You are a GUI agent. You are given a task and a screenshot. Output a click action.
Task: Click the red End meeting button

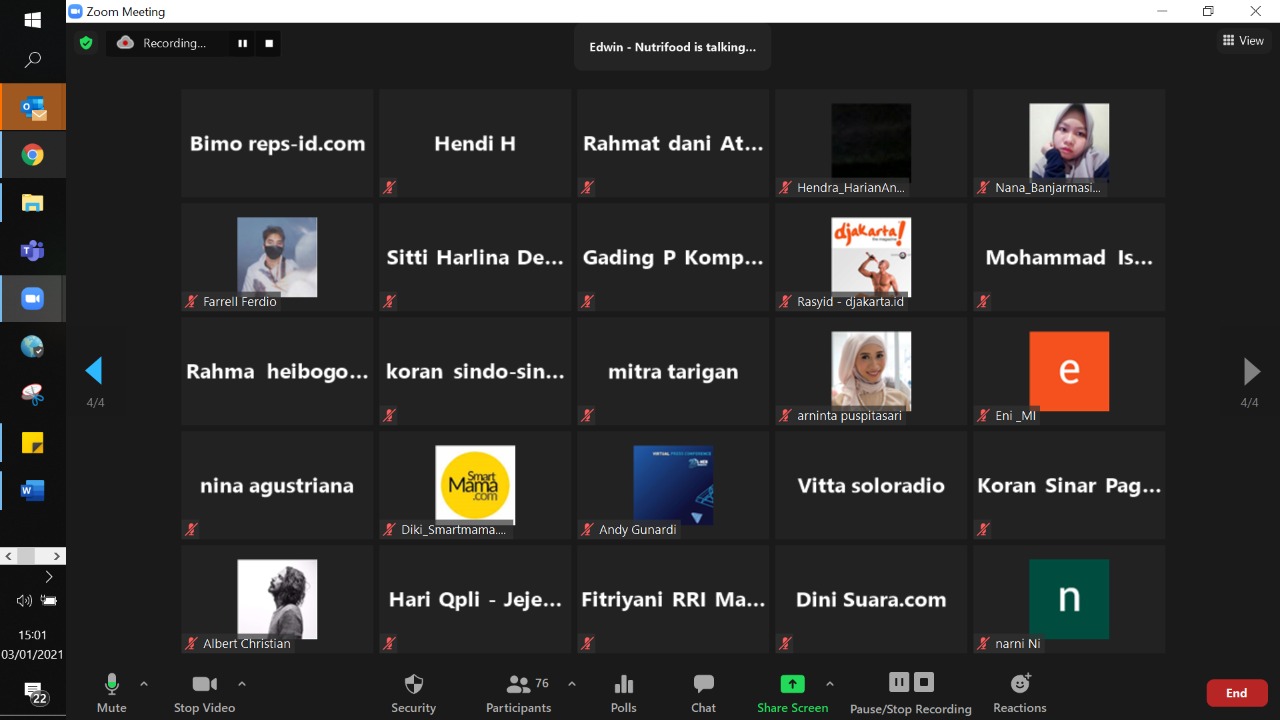coord(1236,693)
